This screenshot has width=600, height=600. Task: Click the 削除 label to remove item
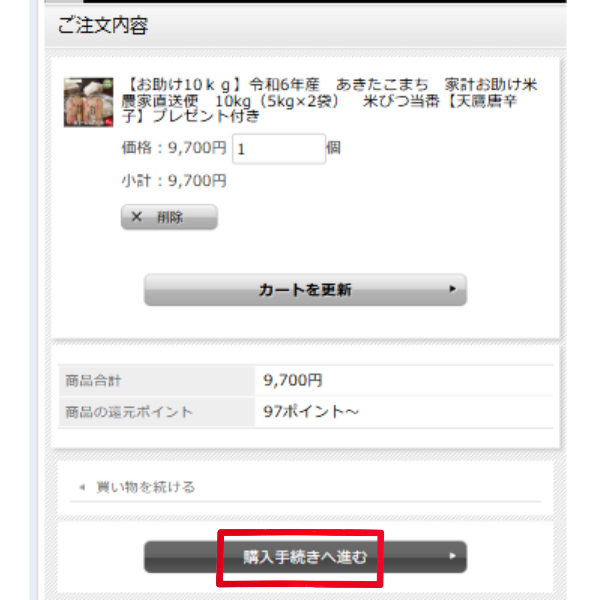(170, 217)
